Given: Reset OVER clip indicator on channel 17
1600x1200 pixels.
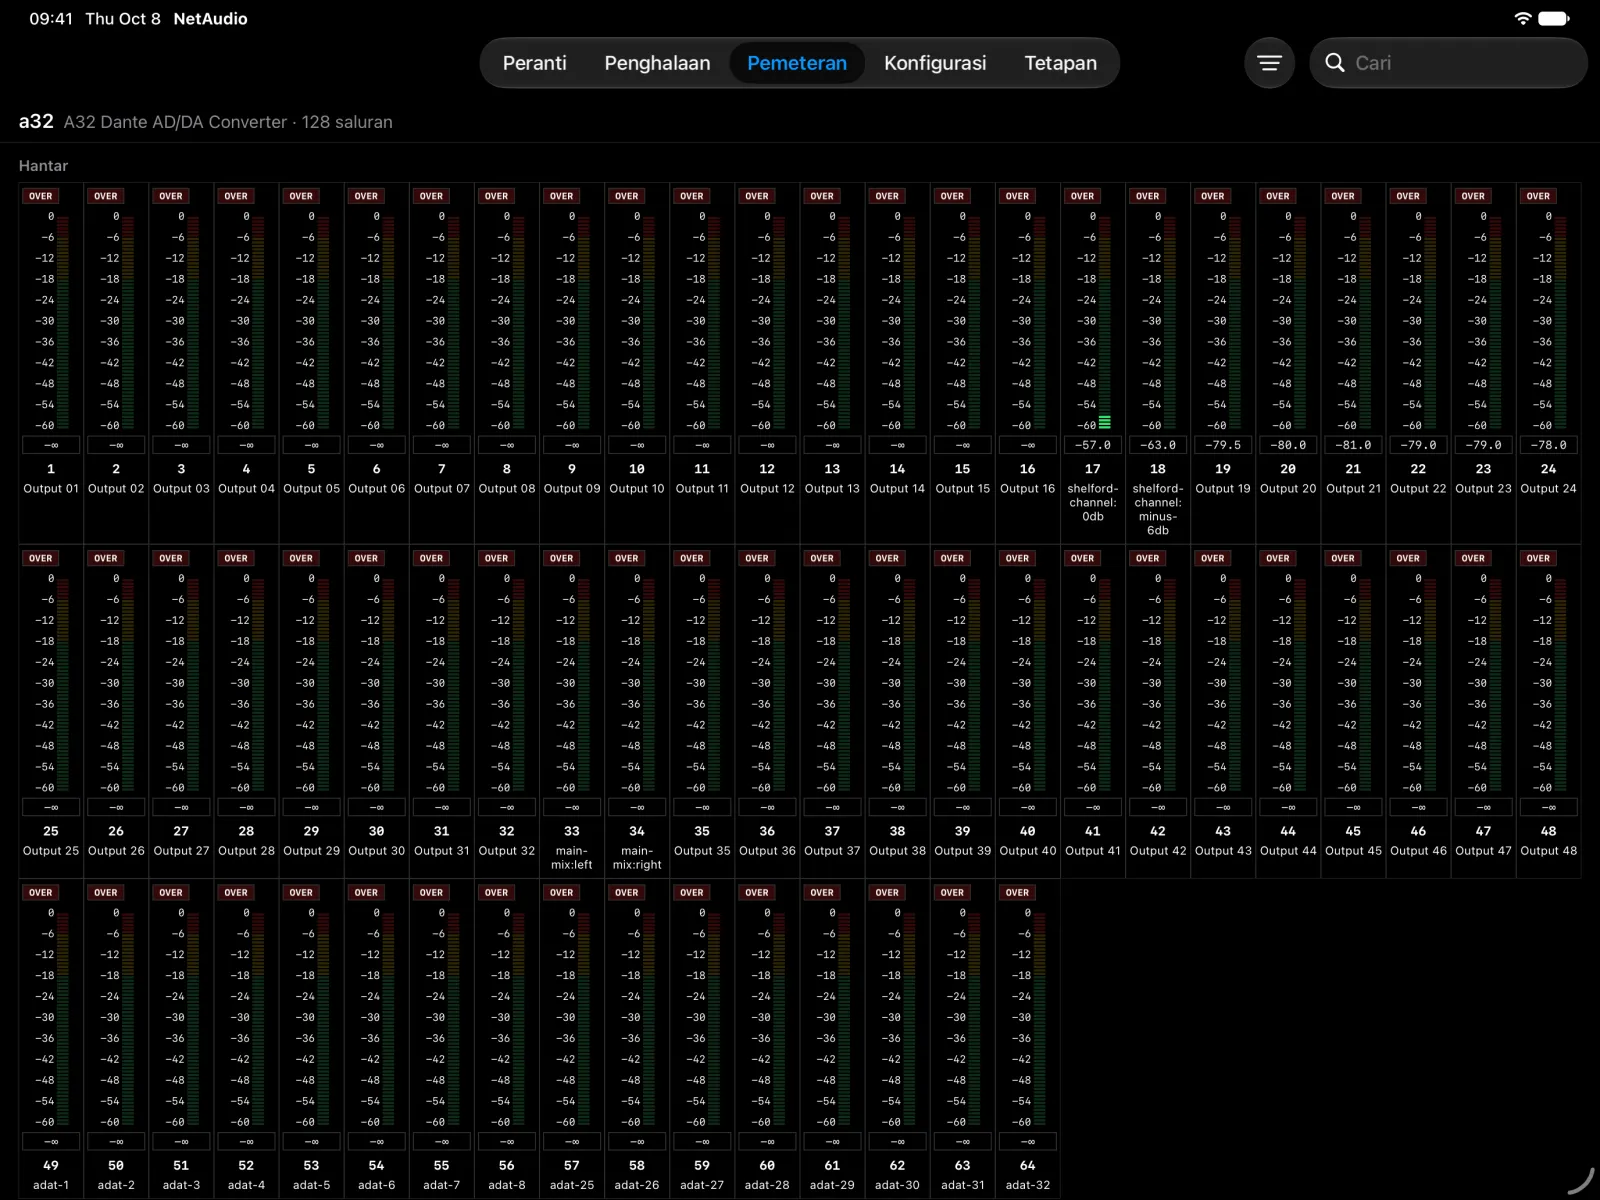Looking at the screenshot, I should 1083,196.
